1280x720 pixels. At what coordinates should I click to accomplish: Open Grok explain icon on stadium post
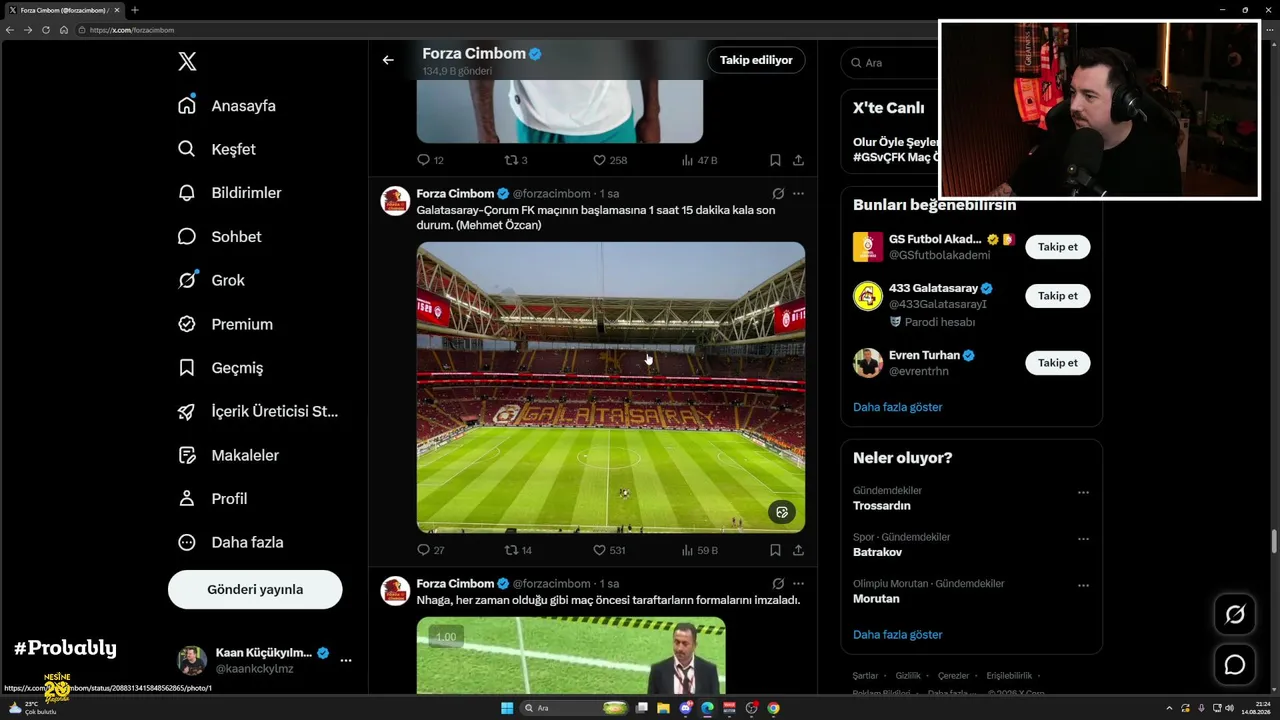click(778, 193)
